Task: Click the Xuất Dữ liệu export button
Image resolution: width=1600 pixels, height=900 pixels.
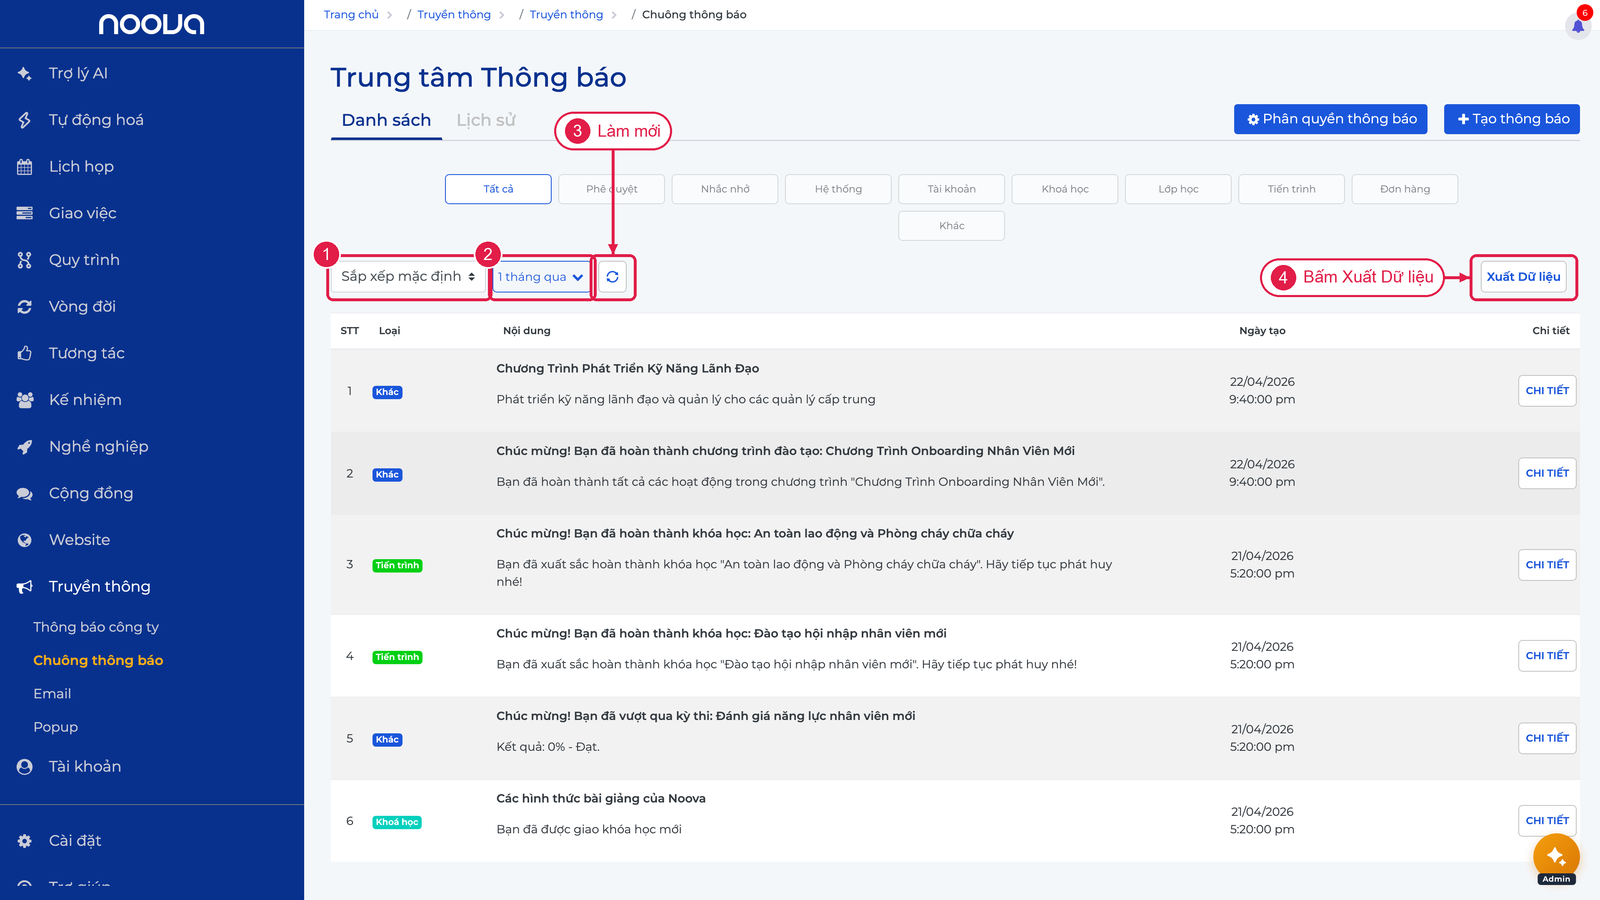Action: (x=1523, y=277)
